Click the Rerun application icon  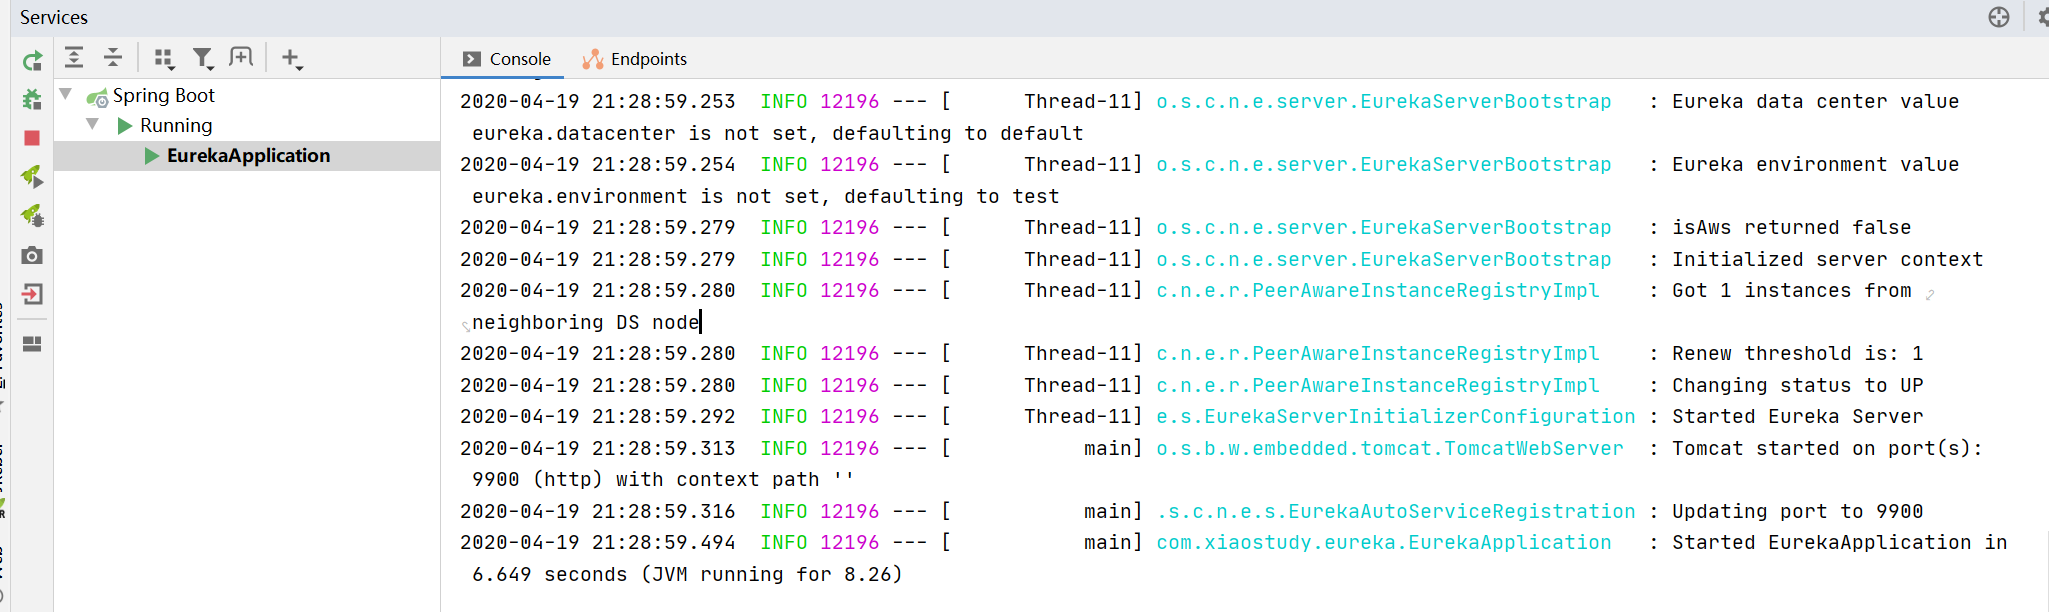click(32, 61)
